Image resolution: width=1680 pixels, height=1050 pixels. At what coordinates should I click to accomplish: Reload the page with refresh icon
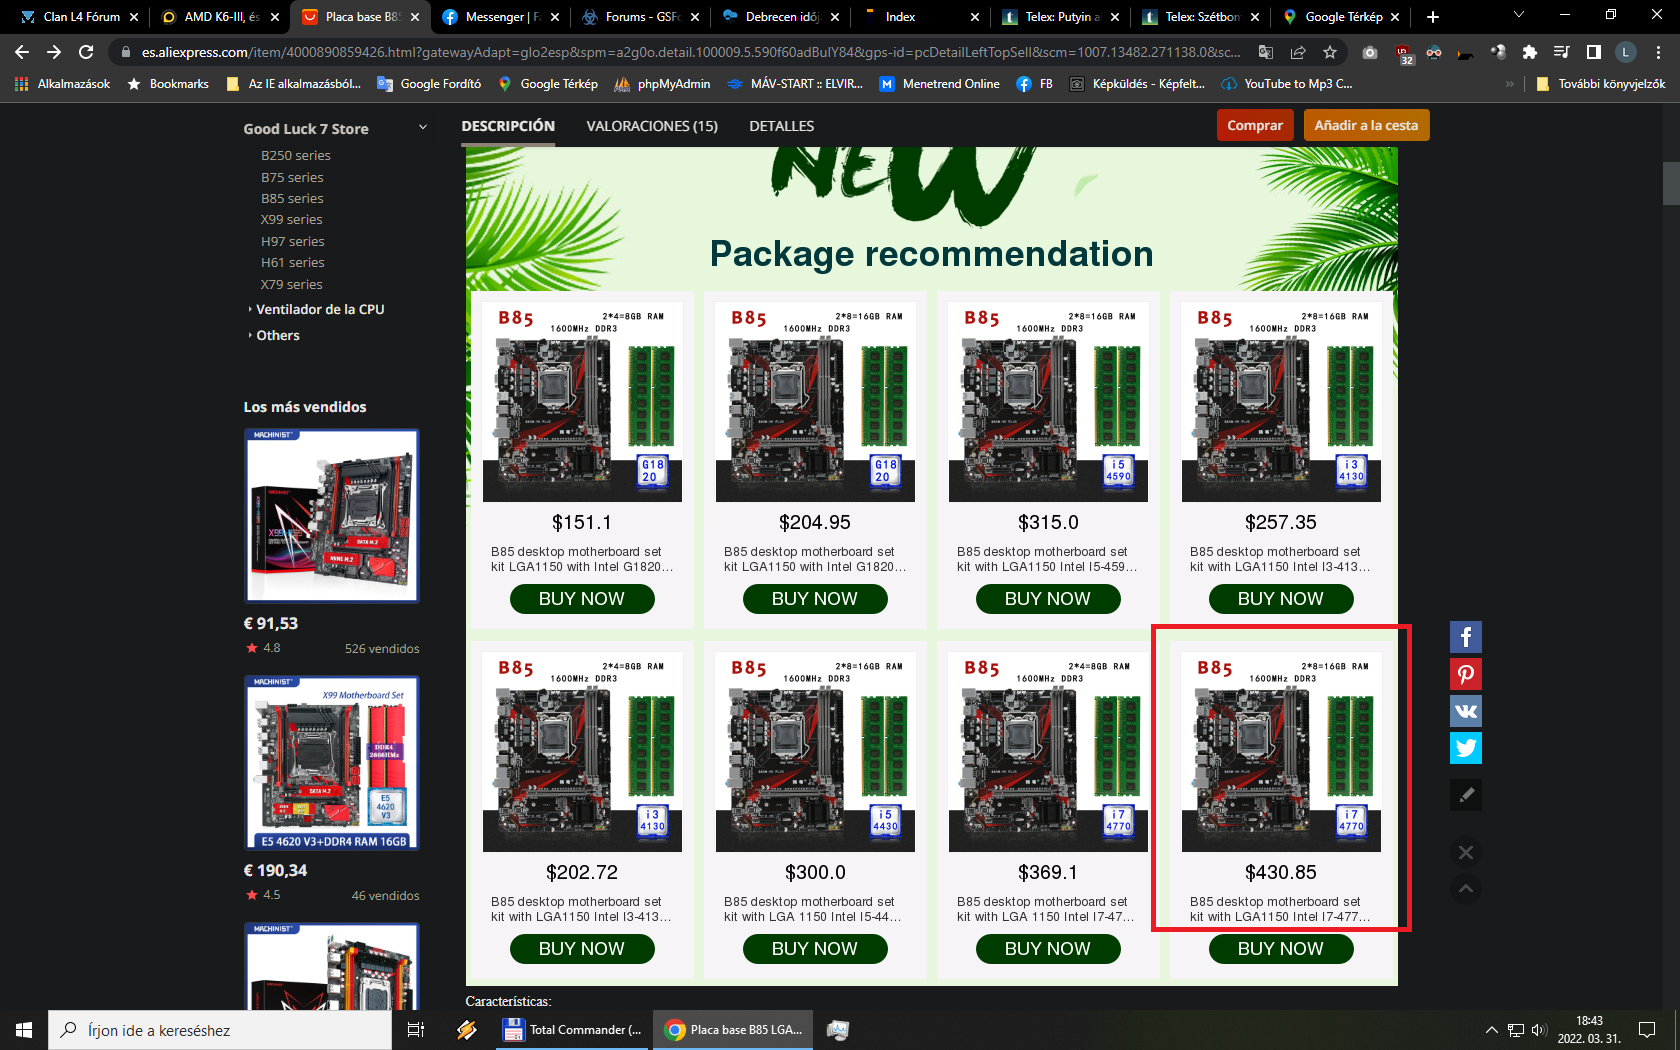click(86, 52)
